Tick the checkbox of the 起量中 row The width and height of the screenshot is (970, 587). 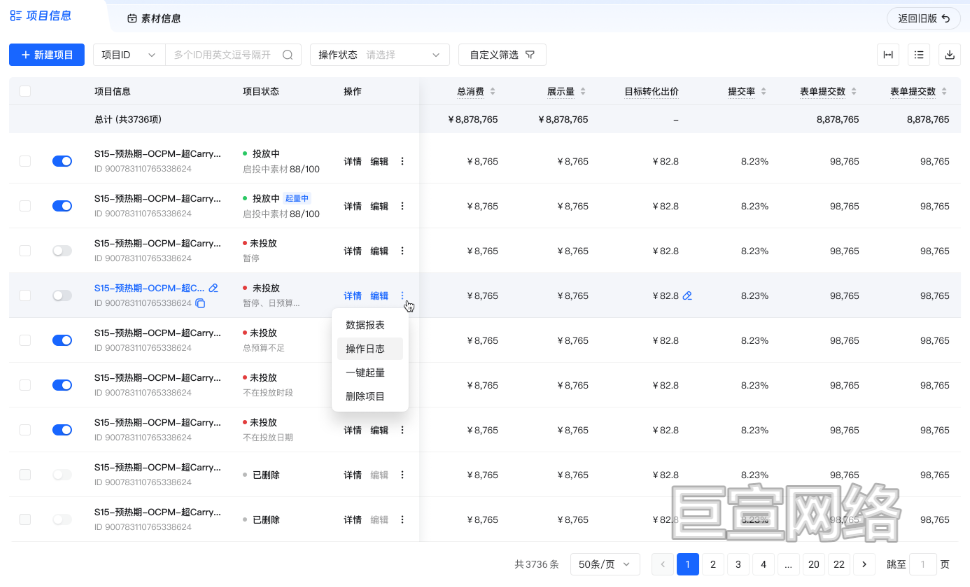pos(25,206)
